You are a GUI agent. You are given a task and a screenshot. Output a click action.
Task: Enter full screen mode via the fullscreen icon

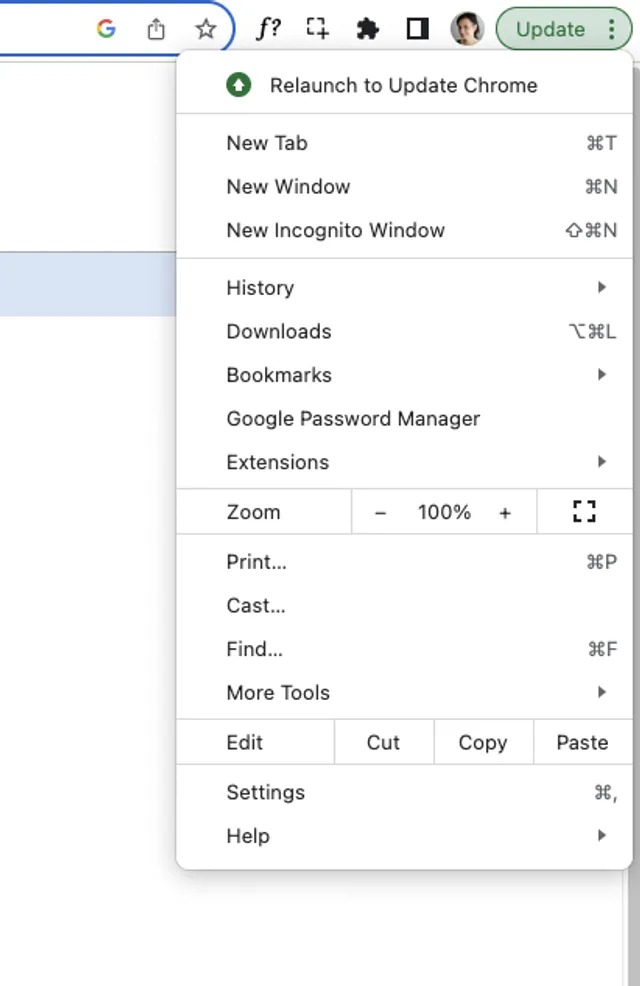click(x=585, y=511)
